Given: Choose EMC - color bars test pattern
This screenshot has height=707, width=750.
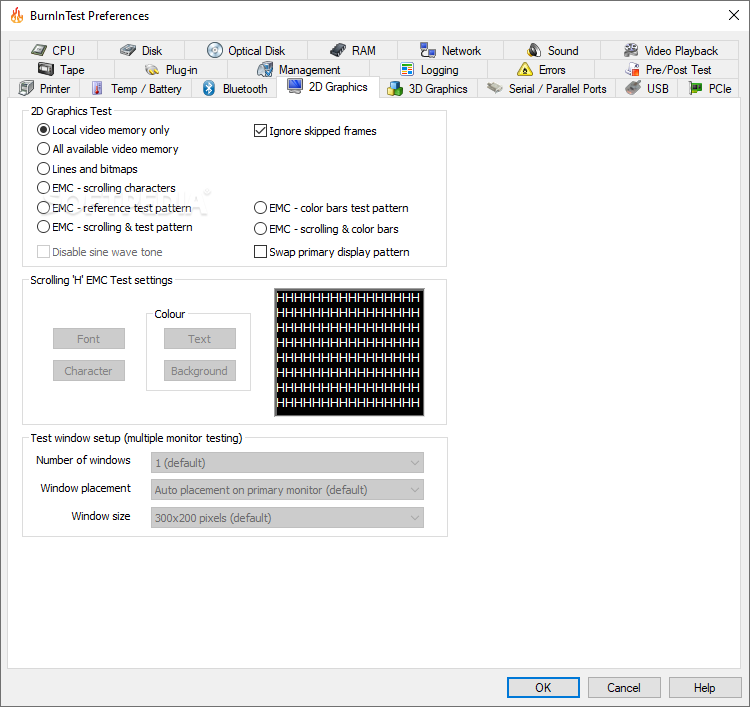Looking at the screenshot, I should (331, 208).
